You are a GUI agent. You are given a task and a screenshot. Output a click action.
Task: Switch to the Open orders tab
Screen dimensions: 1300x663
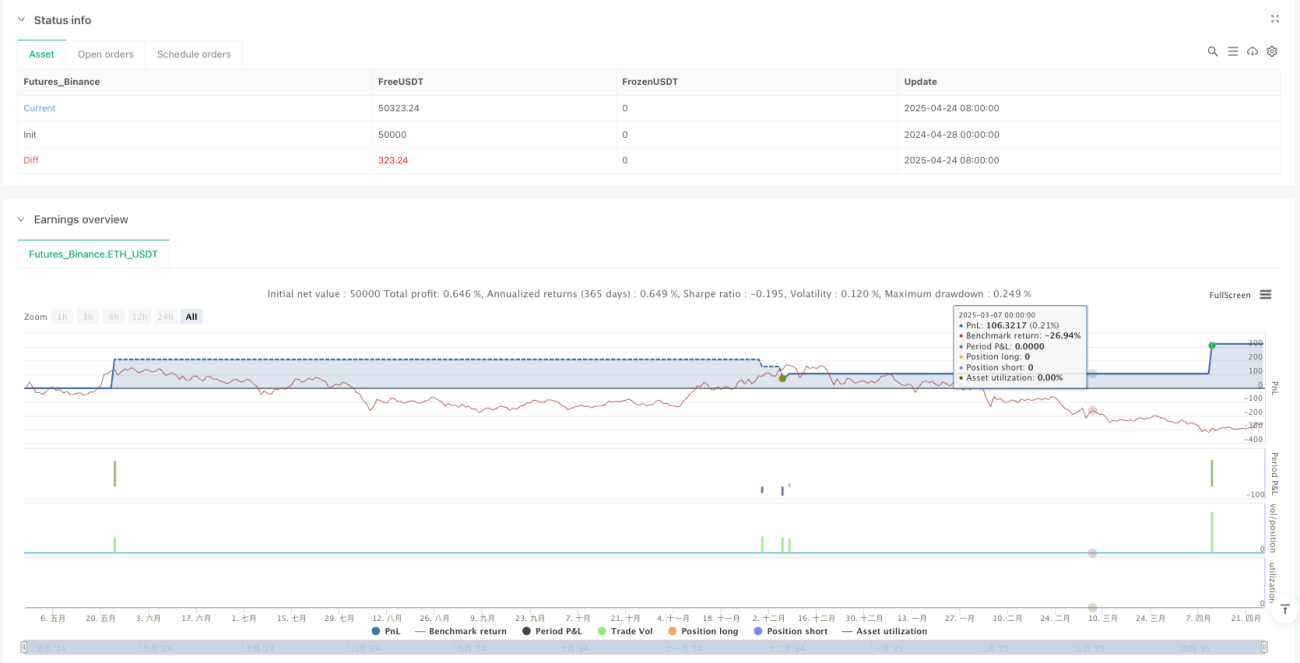pos(106,54)
